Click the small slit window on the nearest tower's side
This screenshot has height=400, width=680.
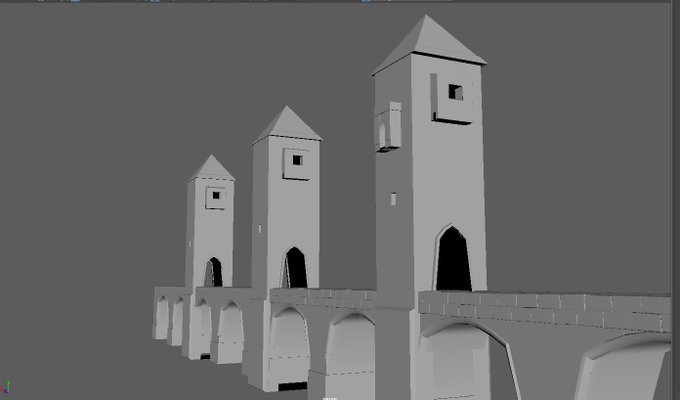[x=393, y=199]
